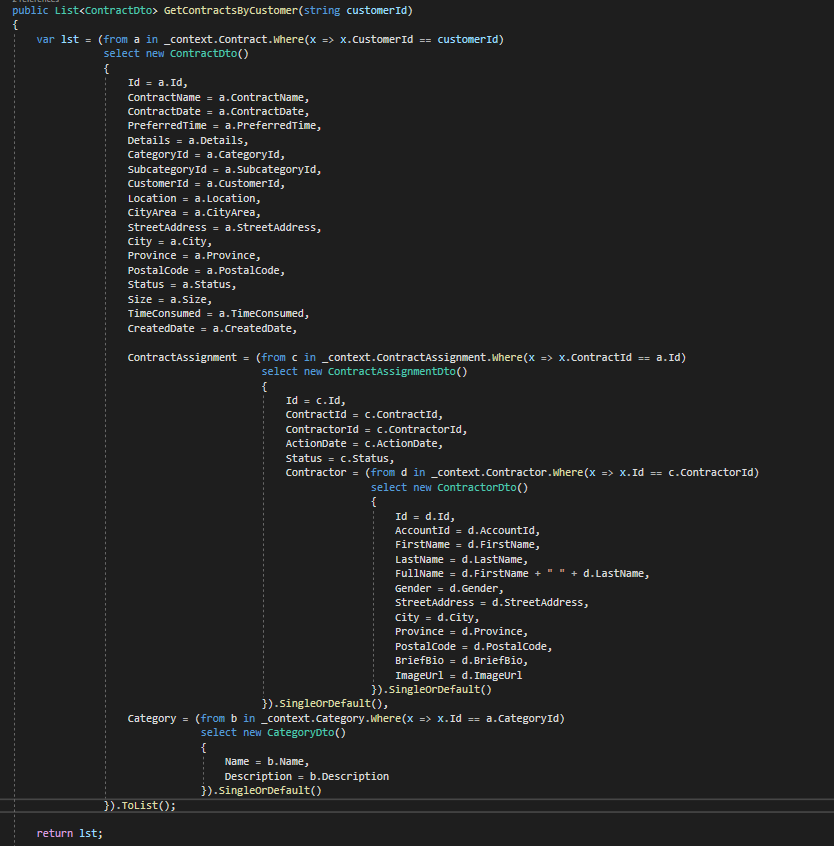Click the 'ActionDate = c.ActionDate,' line
834x846 pixels.
(364, 444)
